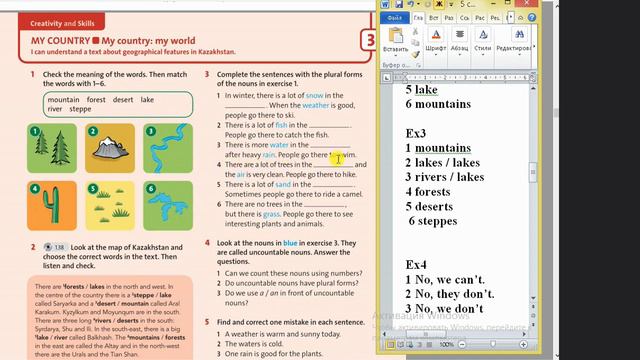Click the 'Ex4' heading in Word document
The height and width of the screenshot is (360, 640).
416,264
